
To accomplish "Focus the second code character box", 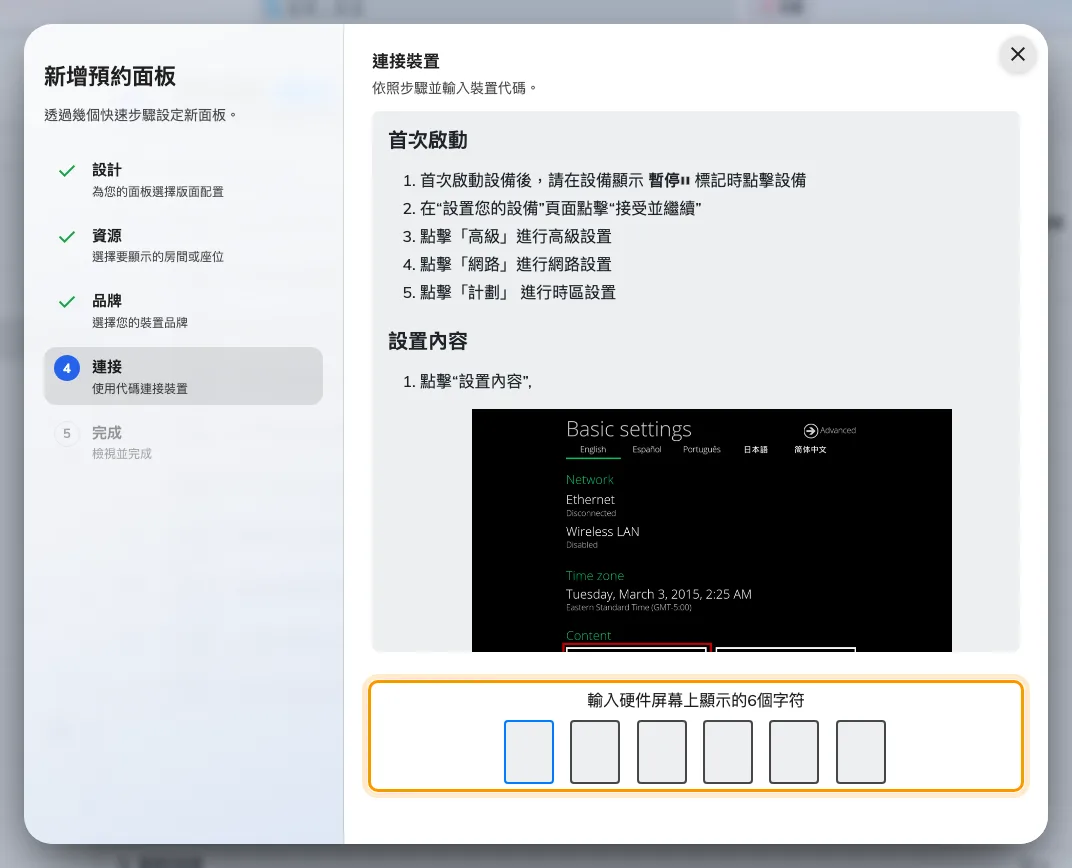I will 595,751.
